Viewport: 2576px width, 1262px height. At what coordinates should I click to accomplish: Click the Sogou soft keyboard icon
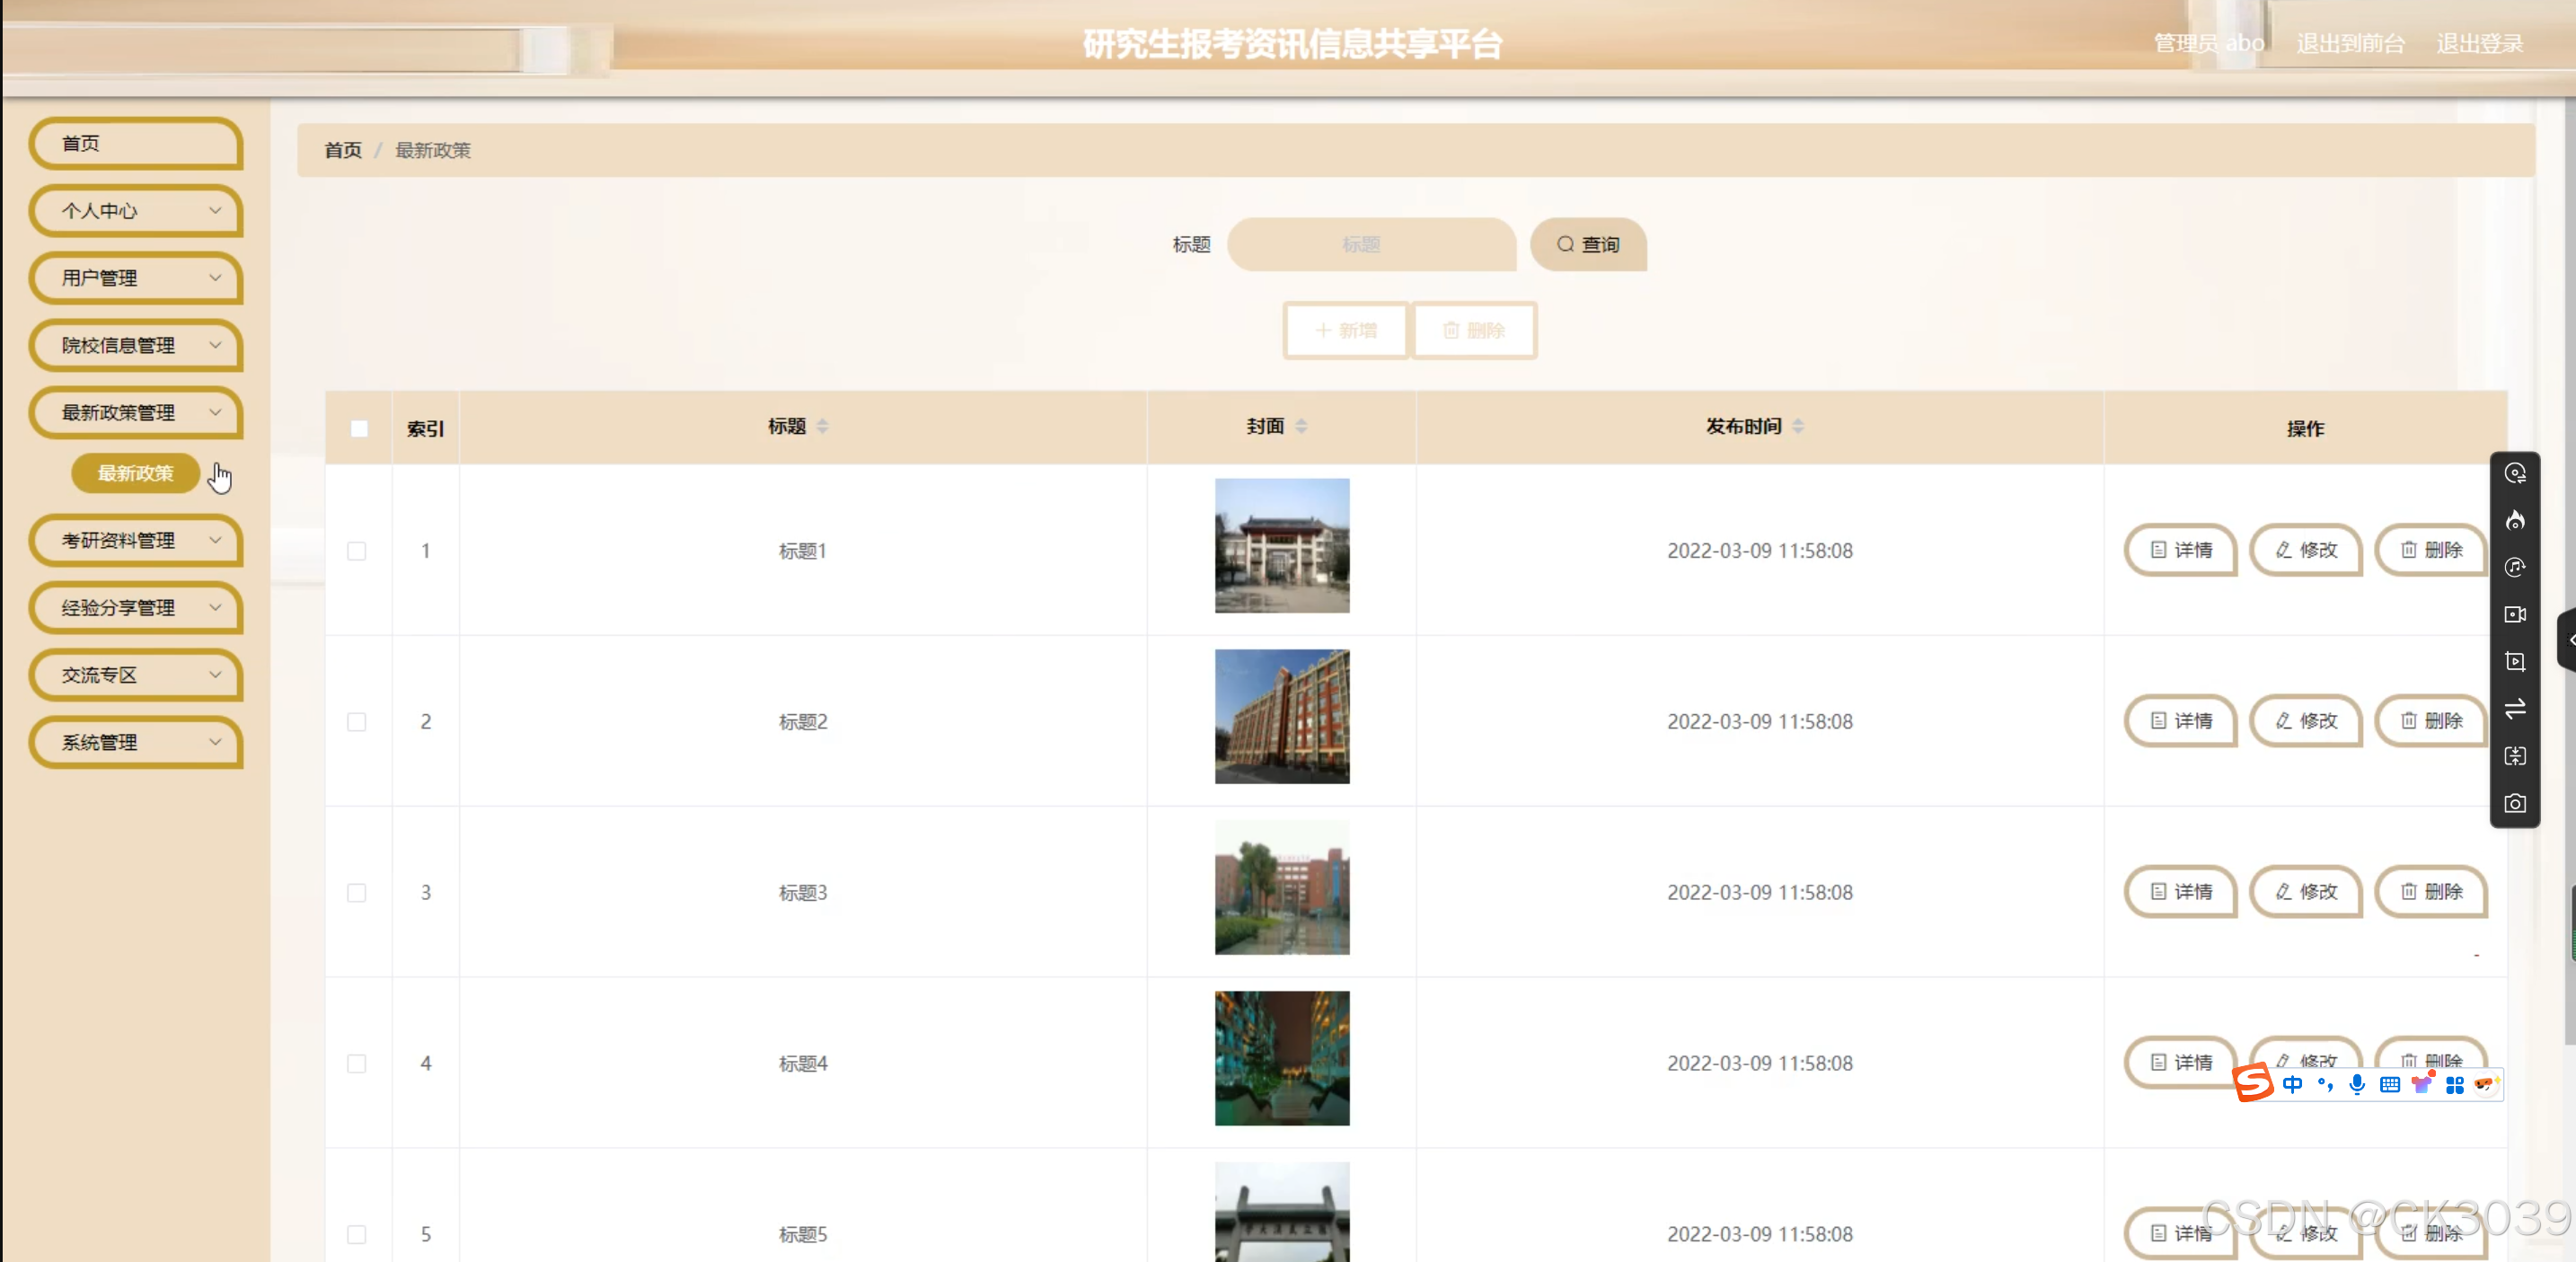pyautogui.click(x=2389, y=1084)
